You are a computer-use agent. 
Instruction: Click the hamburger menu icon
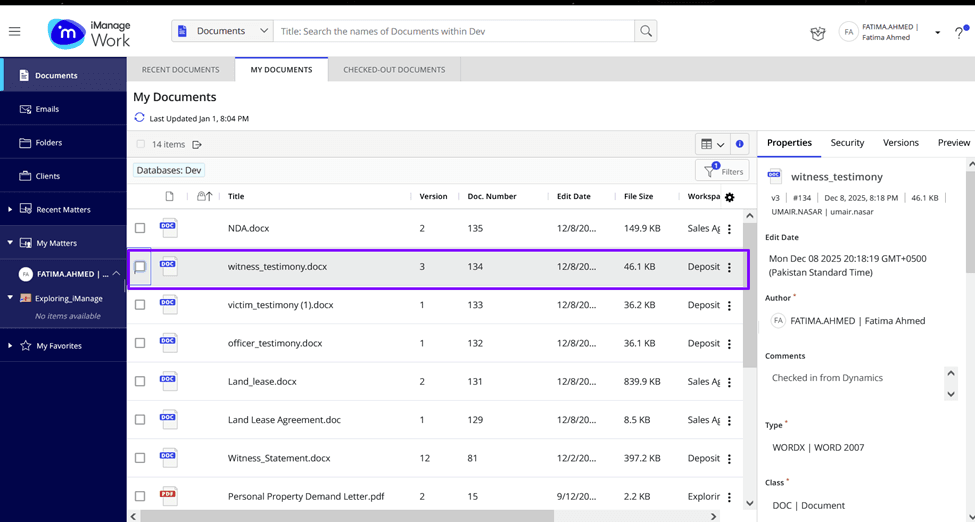[14, 32]
